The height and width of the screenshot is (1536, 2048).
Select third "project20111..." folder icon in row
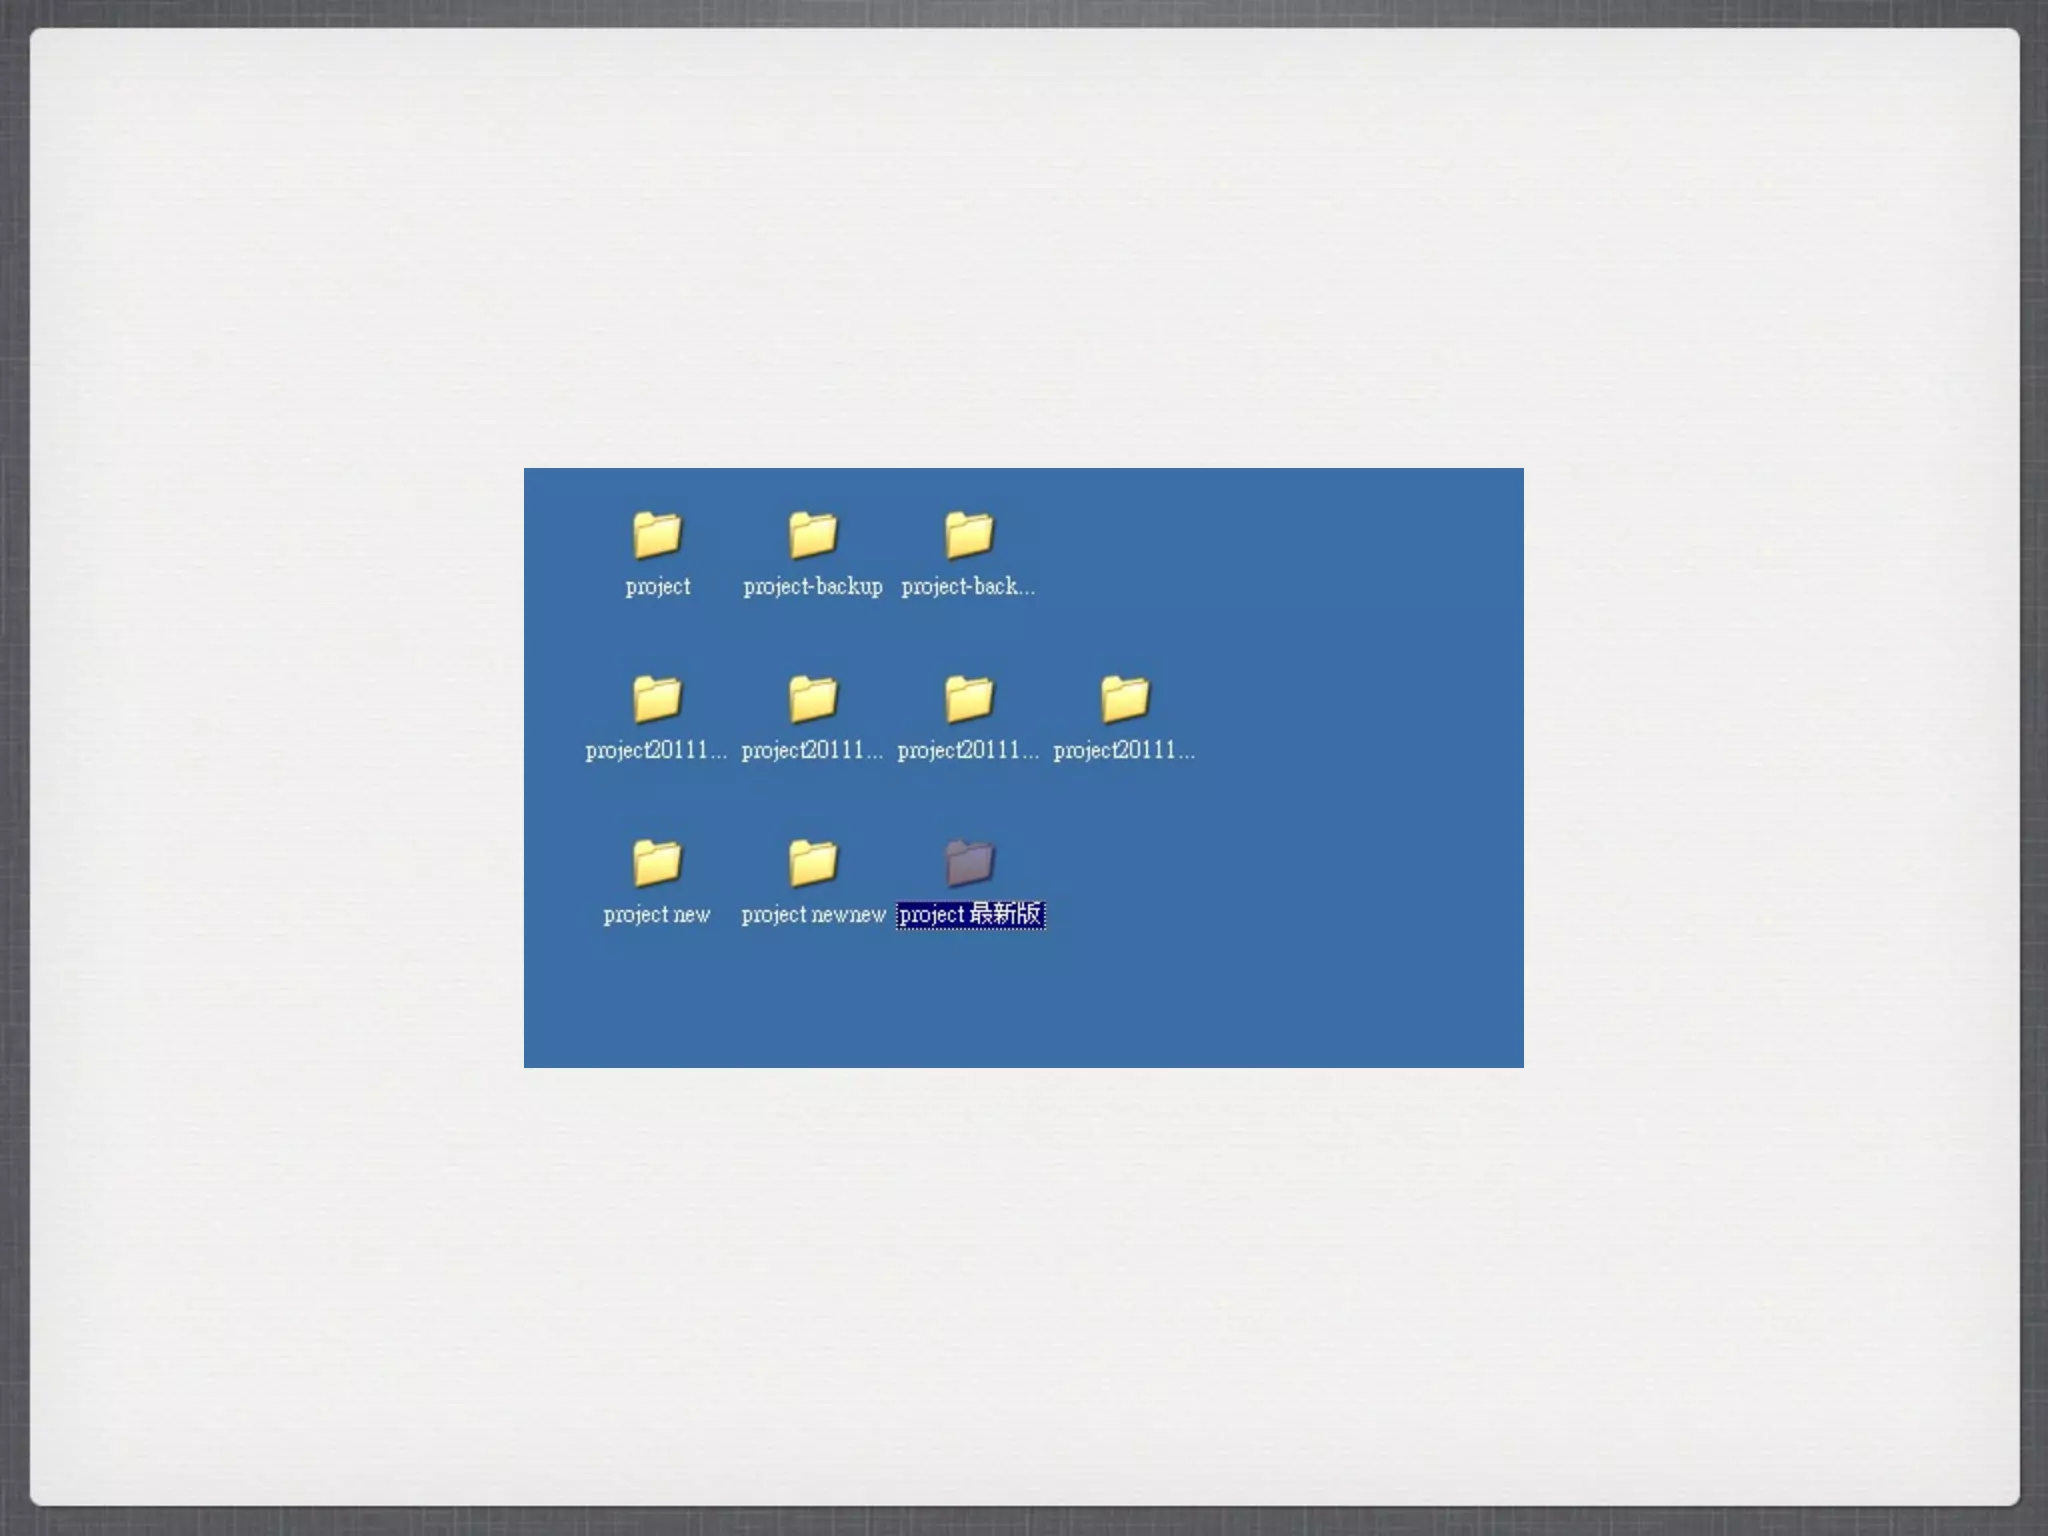(x=969, y=698)
